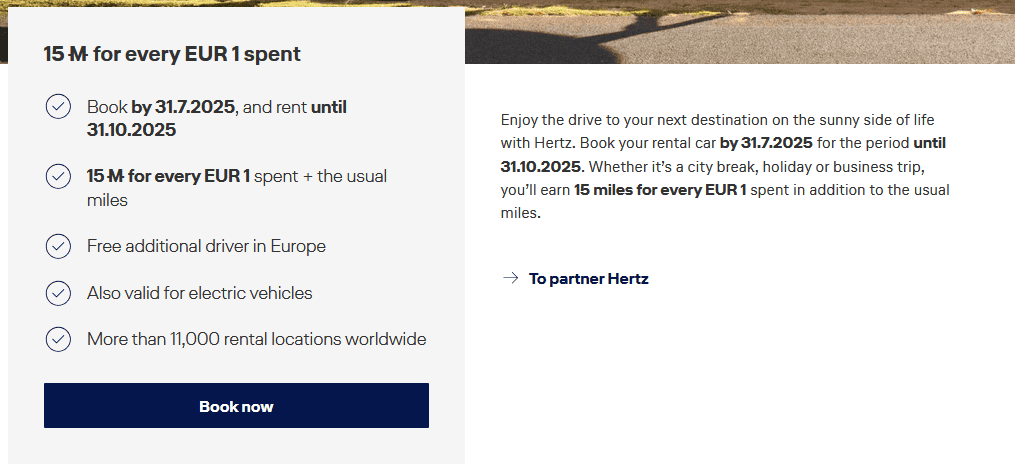The image size is (1015, 467).
Task: Click checkmark beside 11,000 rental locations
Action: point(58,339)
